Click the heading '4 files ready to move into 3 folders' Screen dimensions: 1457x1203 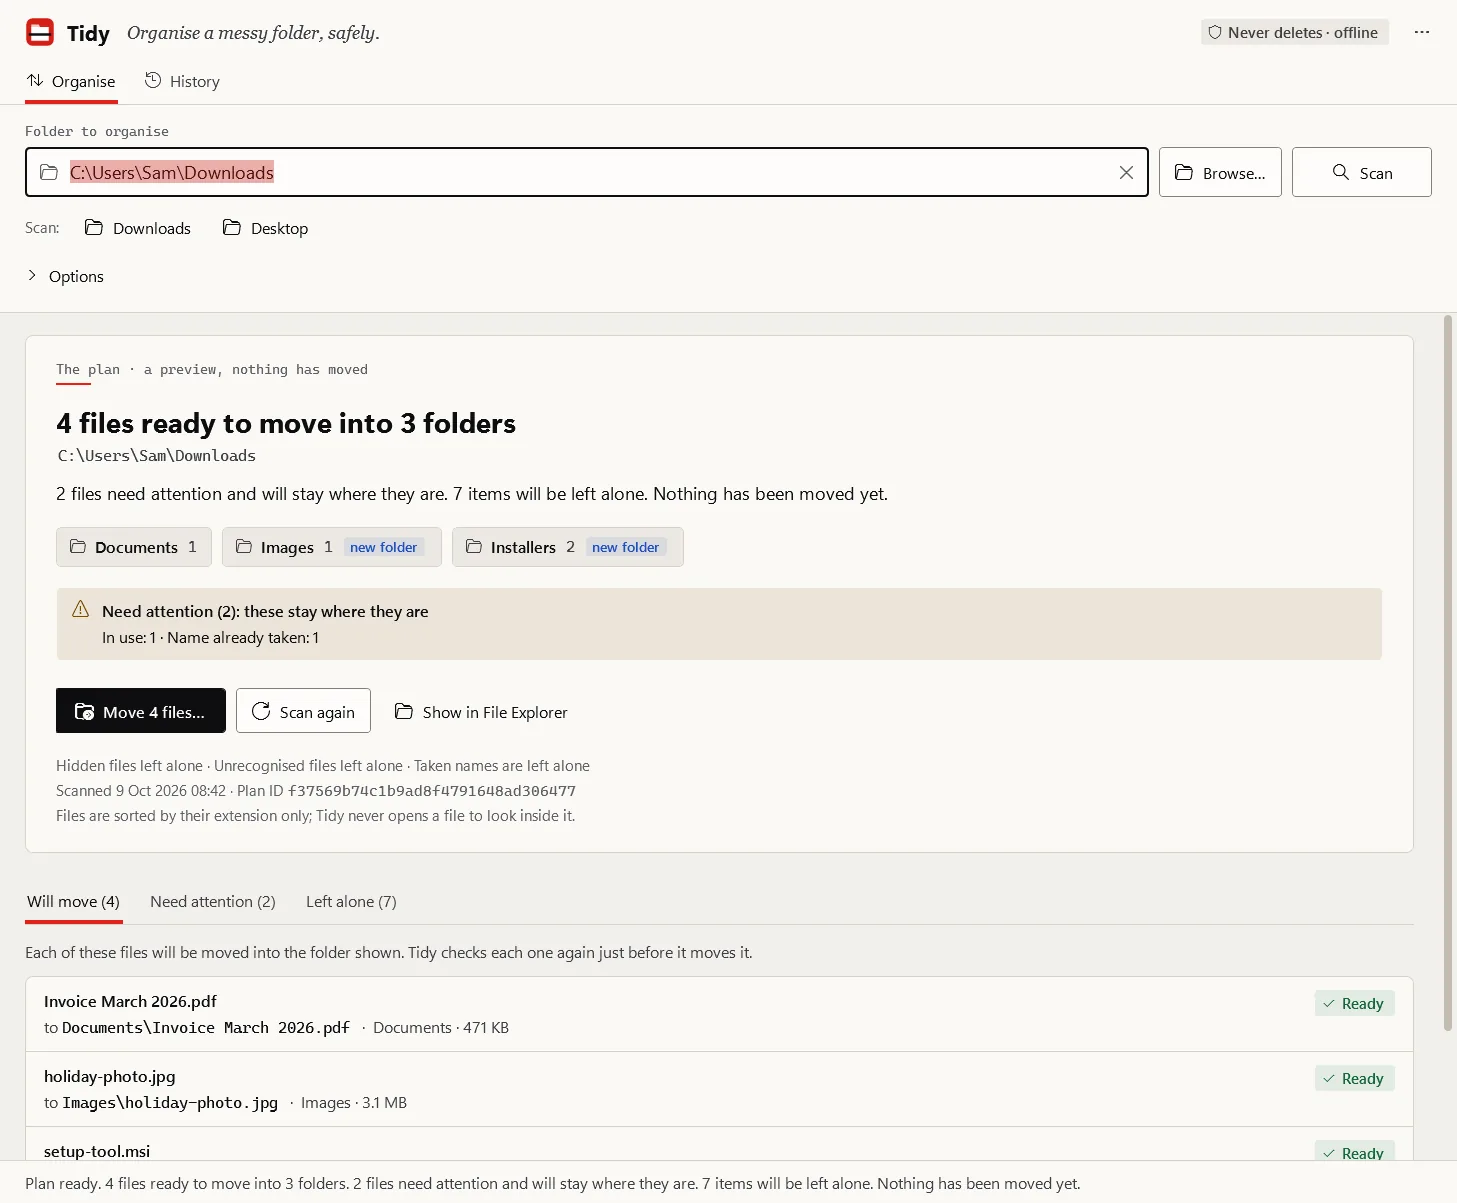click(x=286, y=424)
